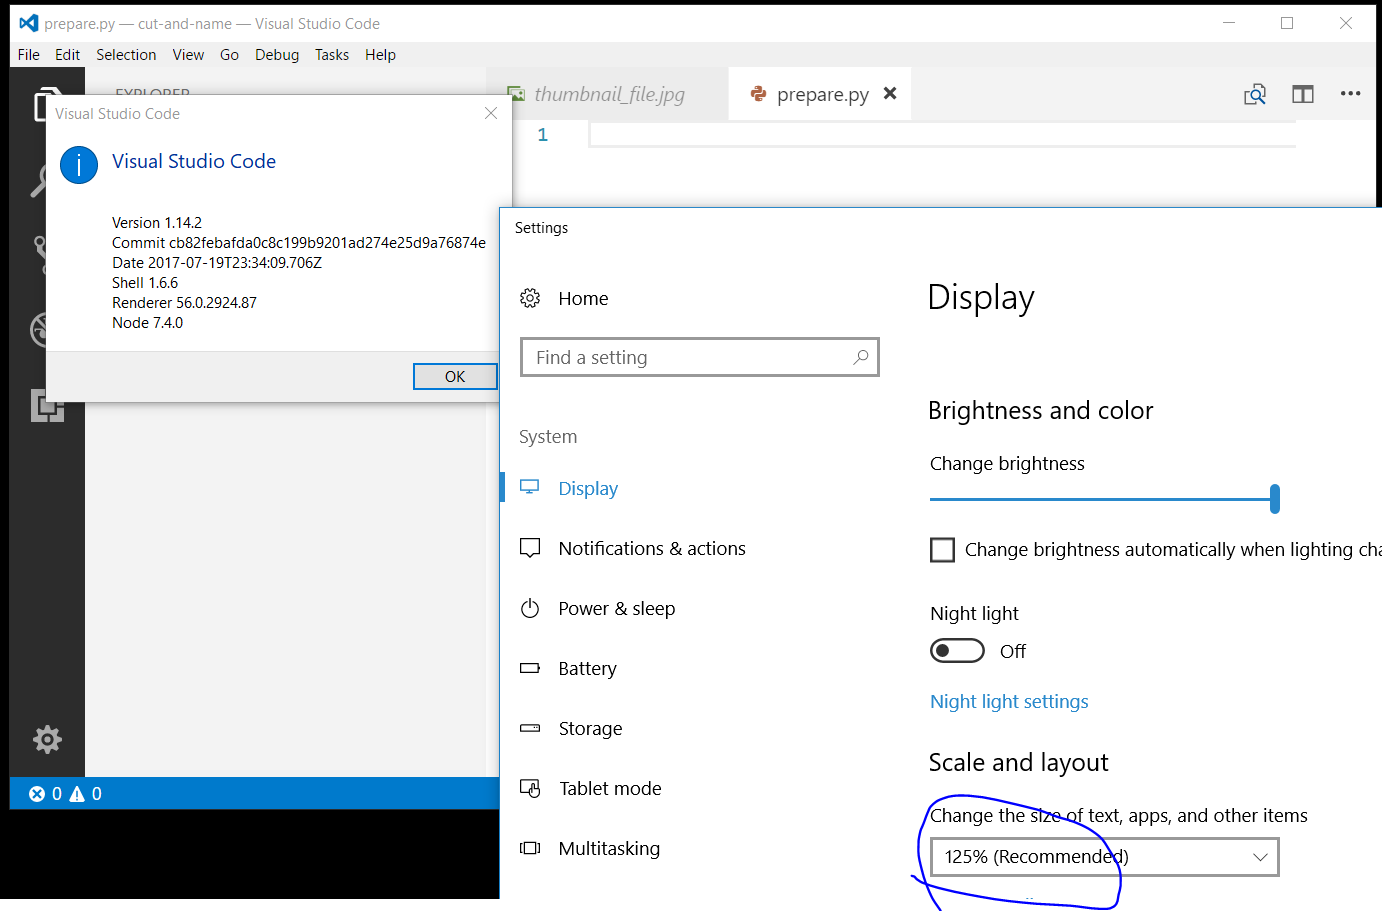Open the View menu
The image size is (1382, 911).
click(x=188, y=55)
